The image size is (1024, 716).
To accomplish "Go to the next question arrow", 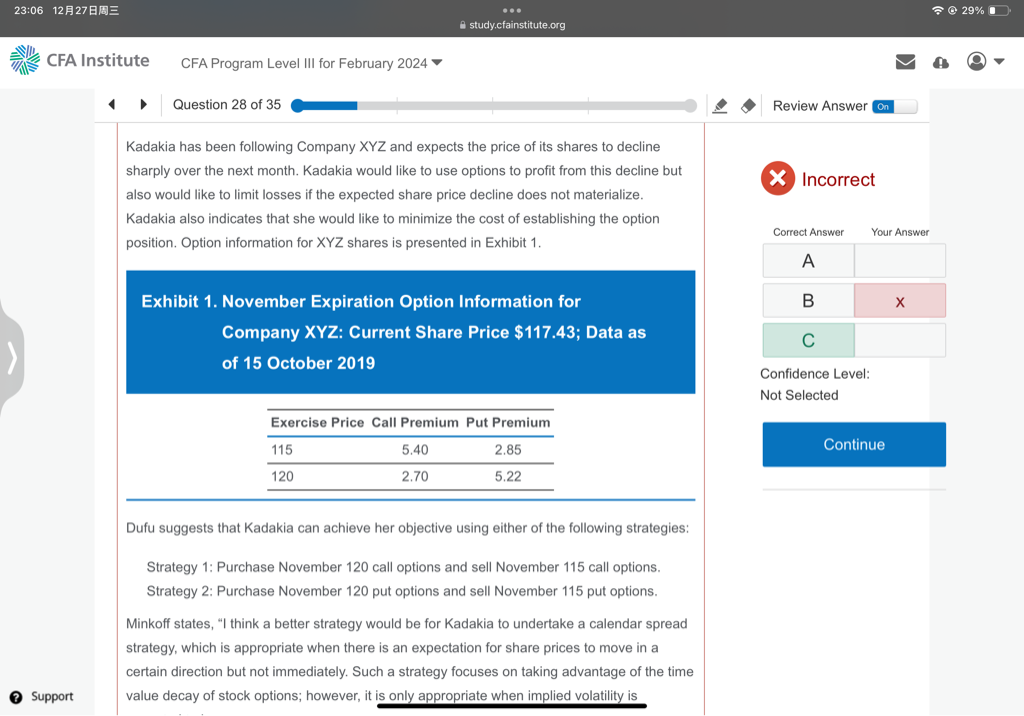I will [144, 105].
